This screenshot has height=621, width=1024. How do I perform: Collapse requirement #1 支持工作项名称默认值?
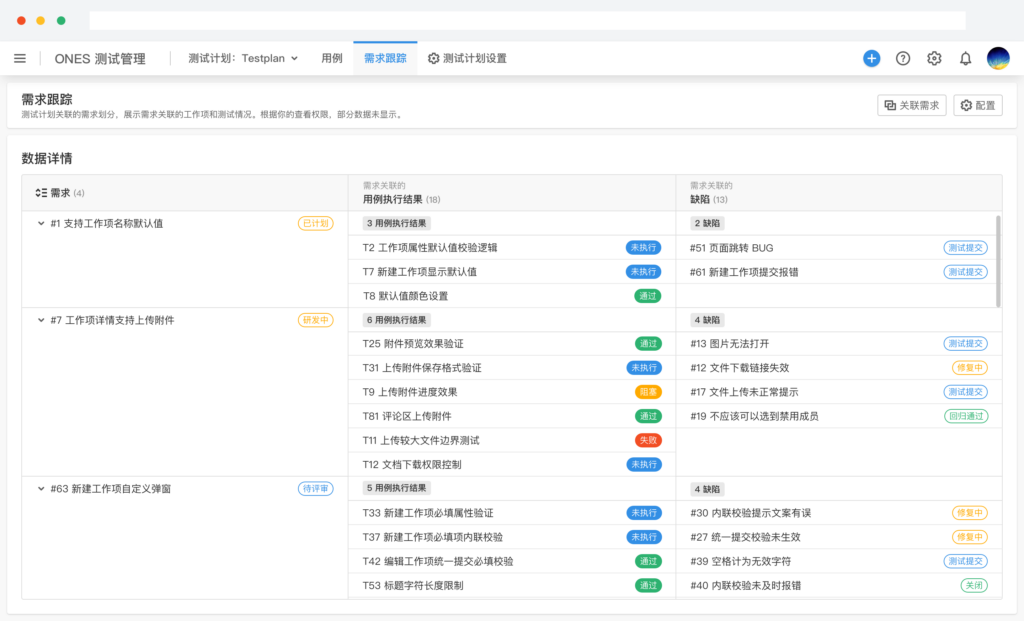coord(41,223)
